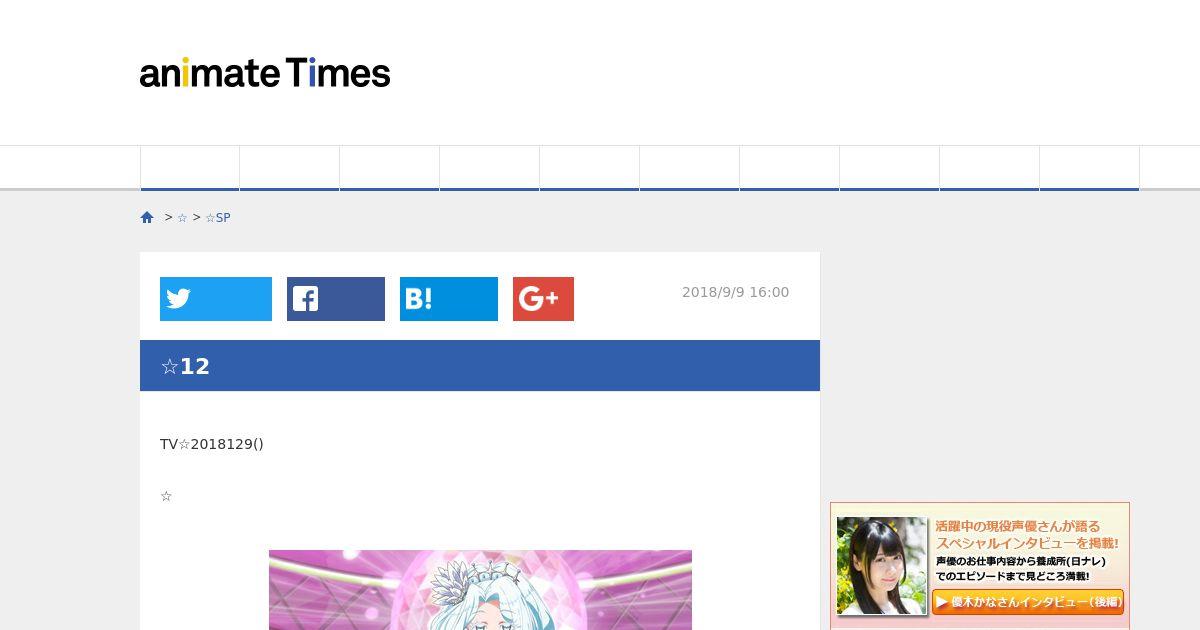Click the orange interview button in banner
The height and width of the screenshot is (630, 1200).
click(x=1028, y=602)
